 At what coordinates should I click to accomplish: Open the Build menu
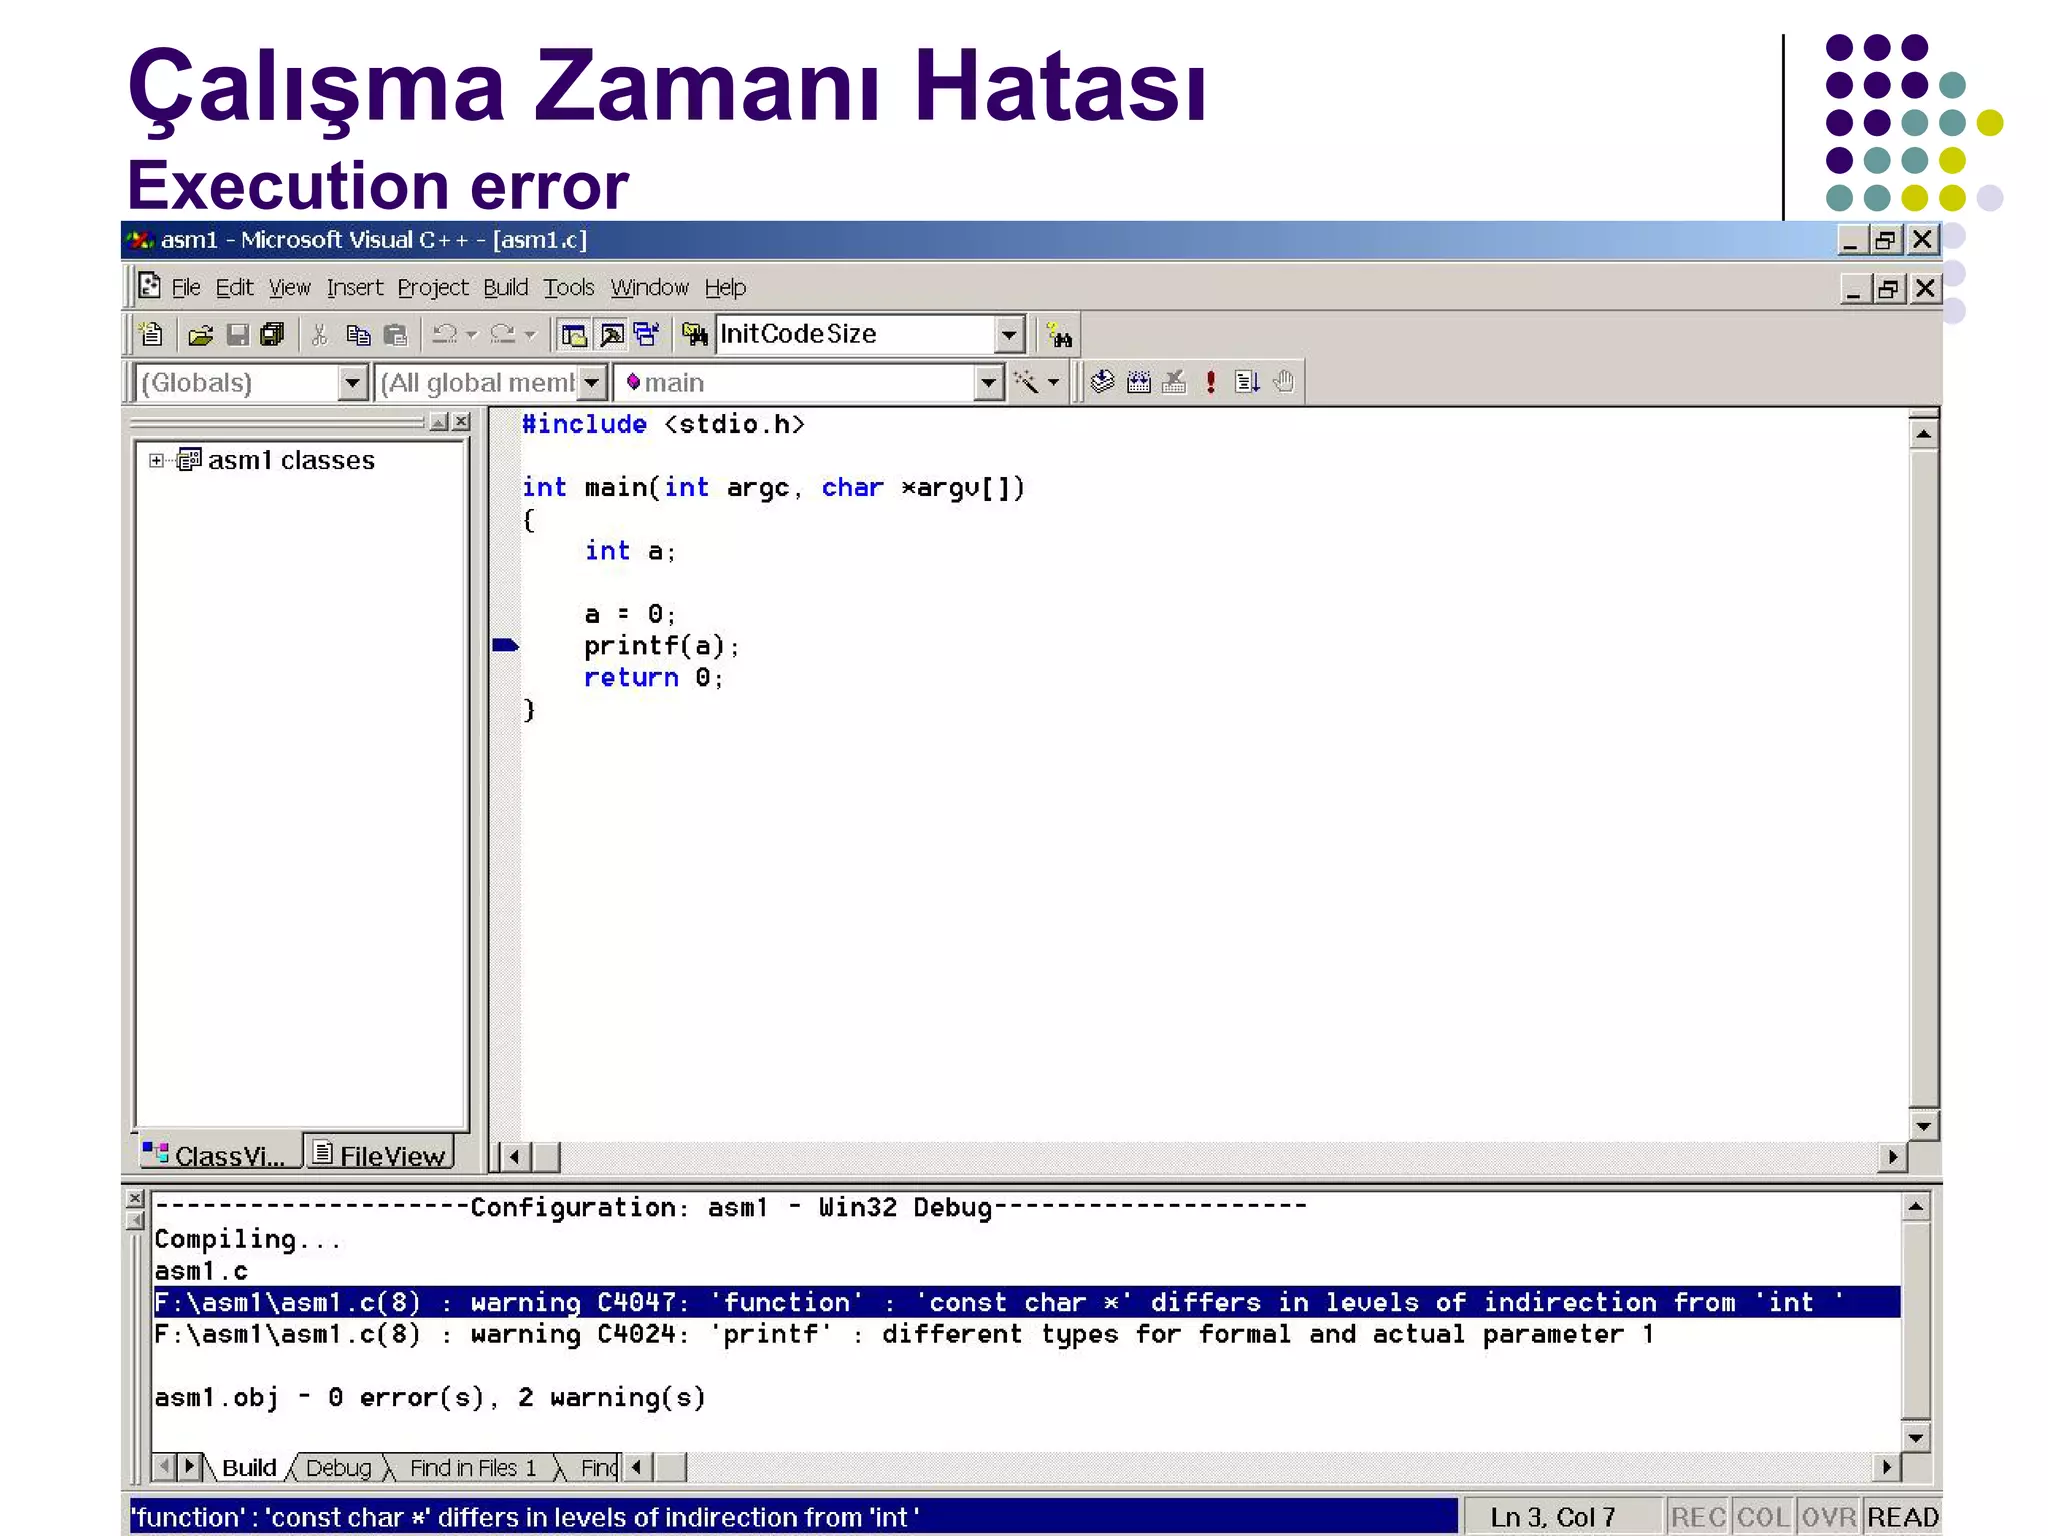click(x=505, y=288)
